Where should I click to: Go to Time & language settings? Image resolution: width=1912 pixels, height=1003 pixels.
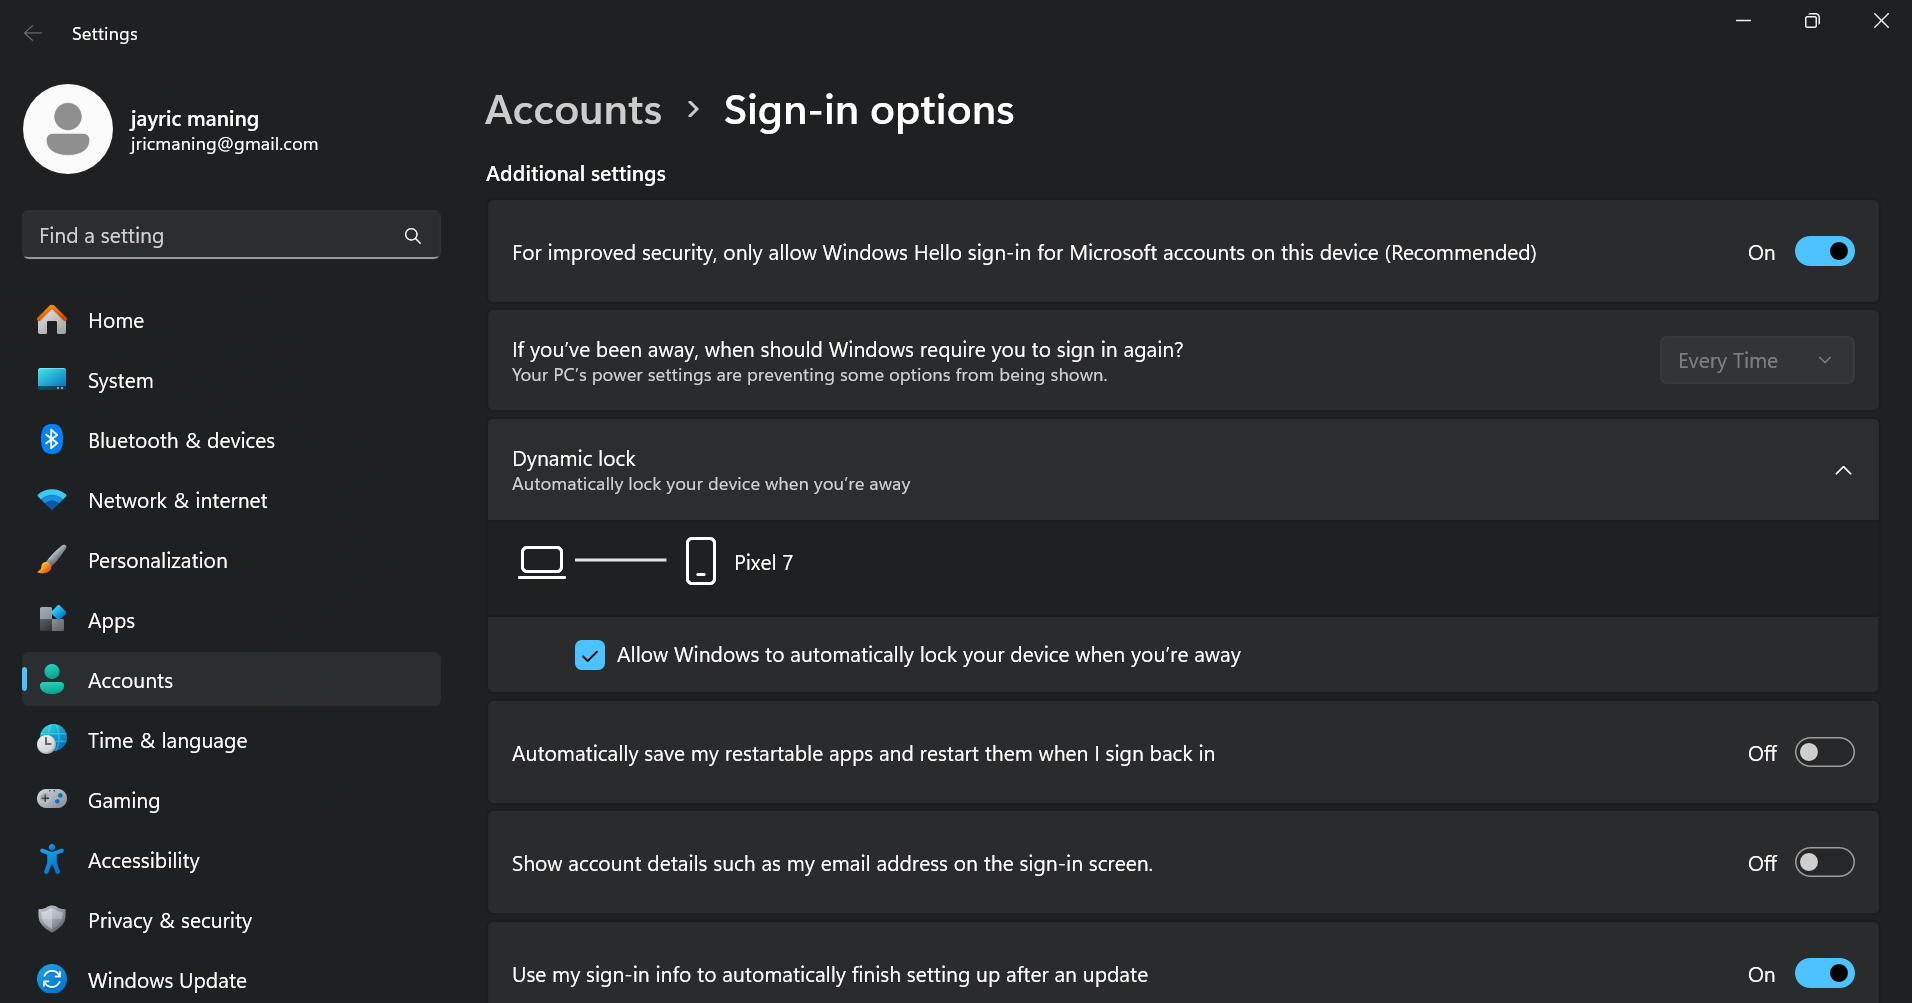tap(167, 741)
